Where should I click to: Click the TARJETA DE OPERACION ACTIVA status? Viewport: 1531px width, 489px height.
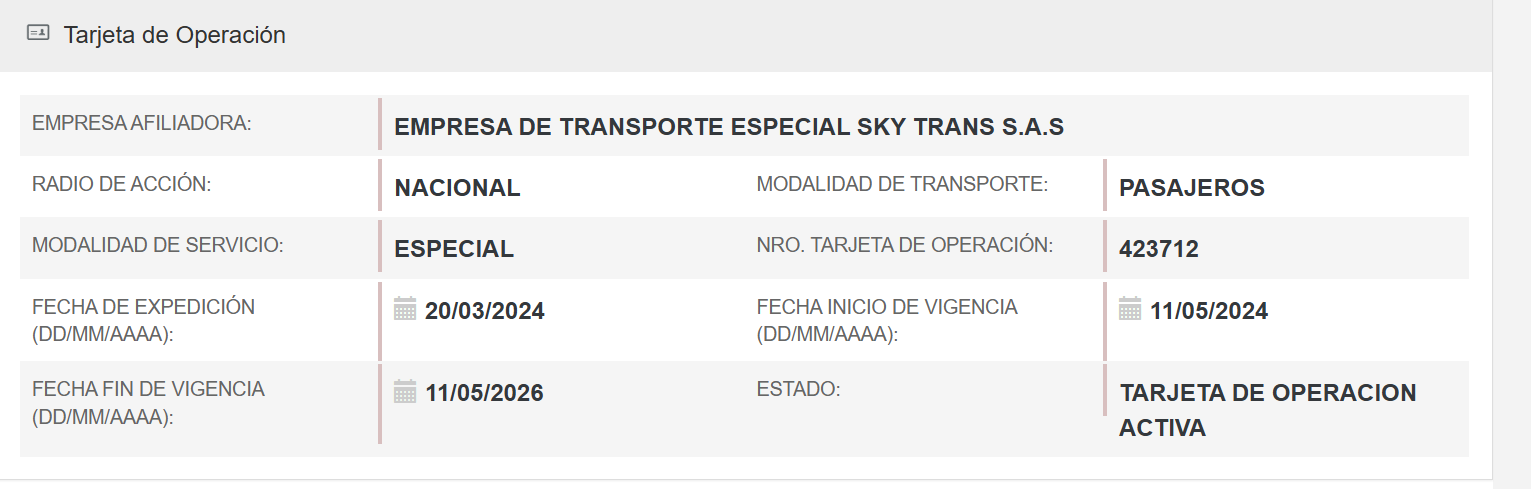pos(1267,410)
